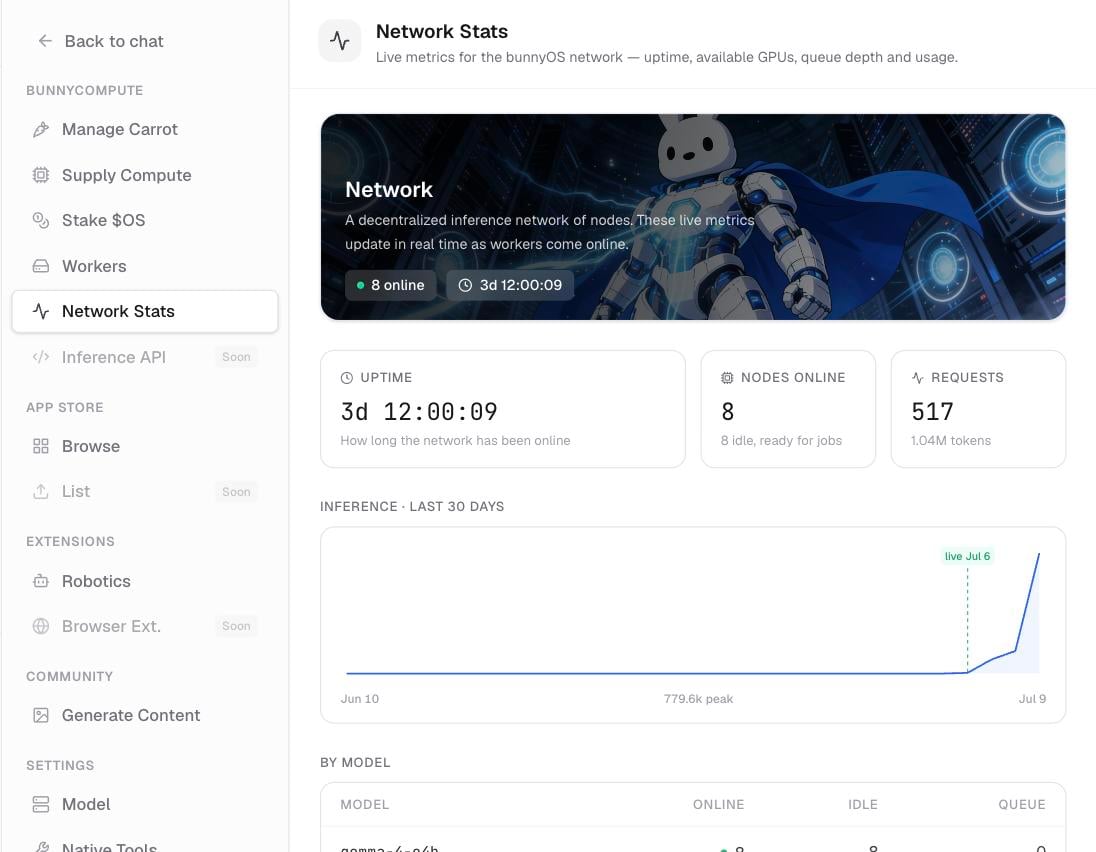Click the clock icon in banner uptime badge
This screenshot has height=852, width=1096.
click(465, 285)
